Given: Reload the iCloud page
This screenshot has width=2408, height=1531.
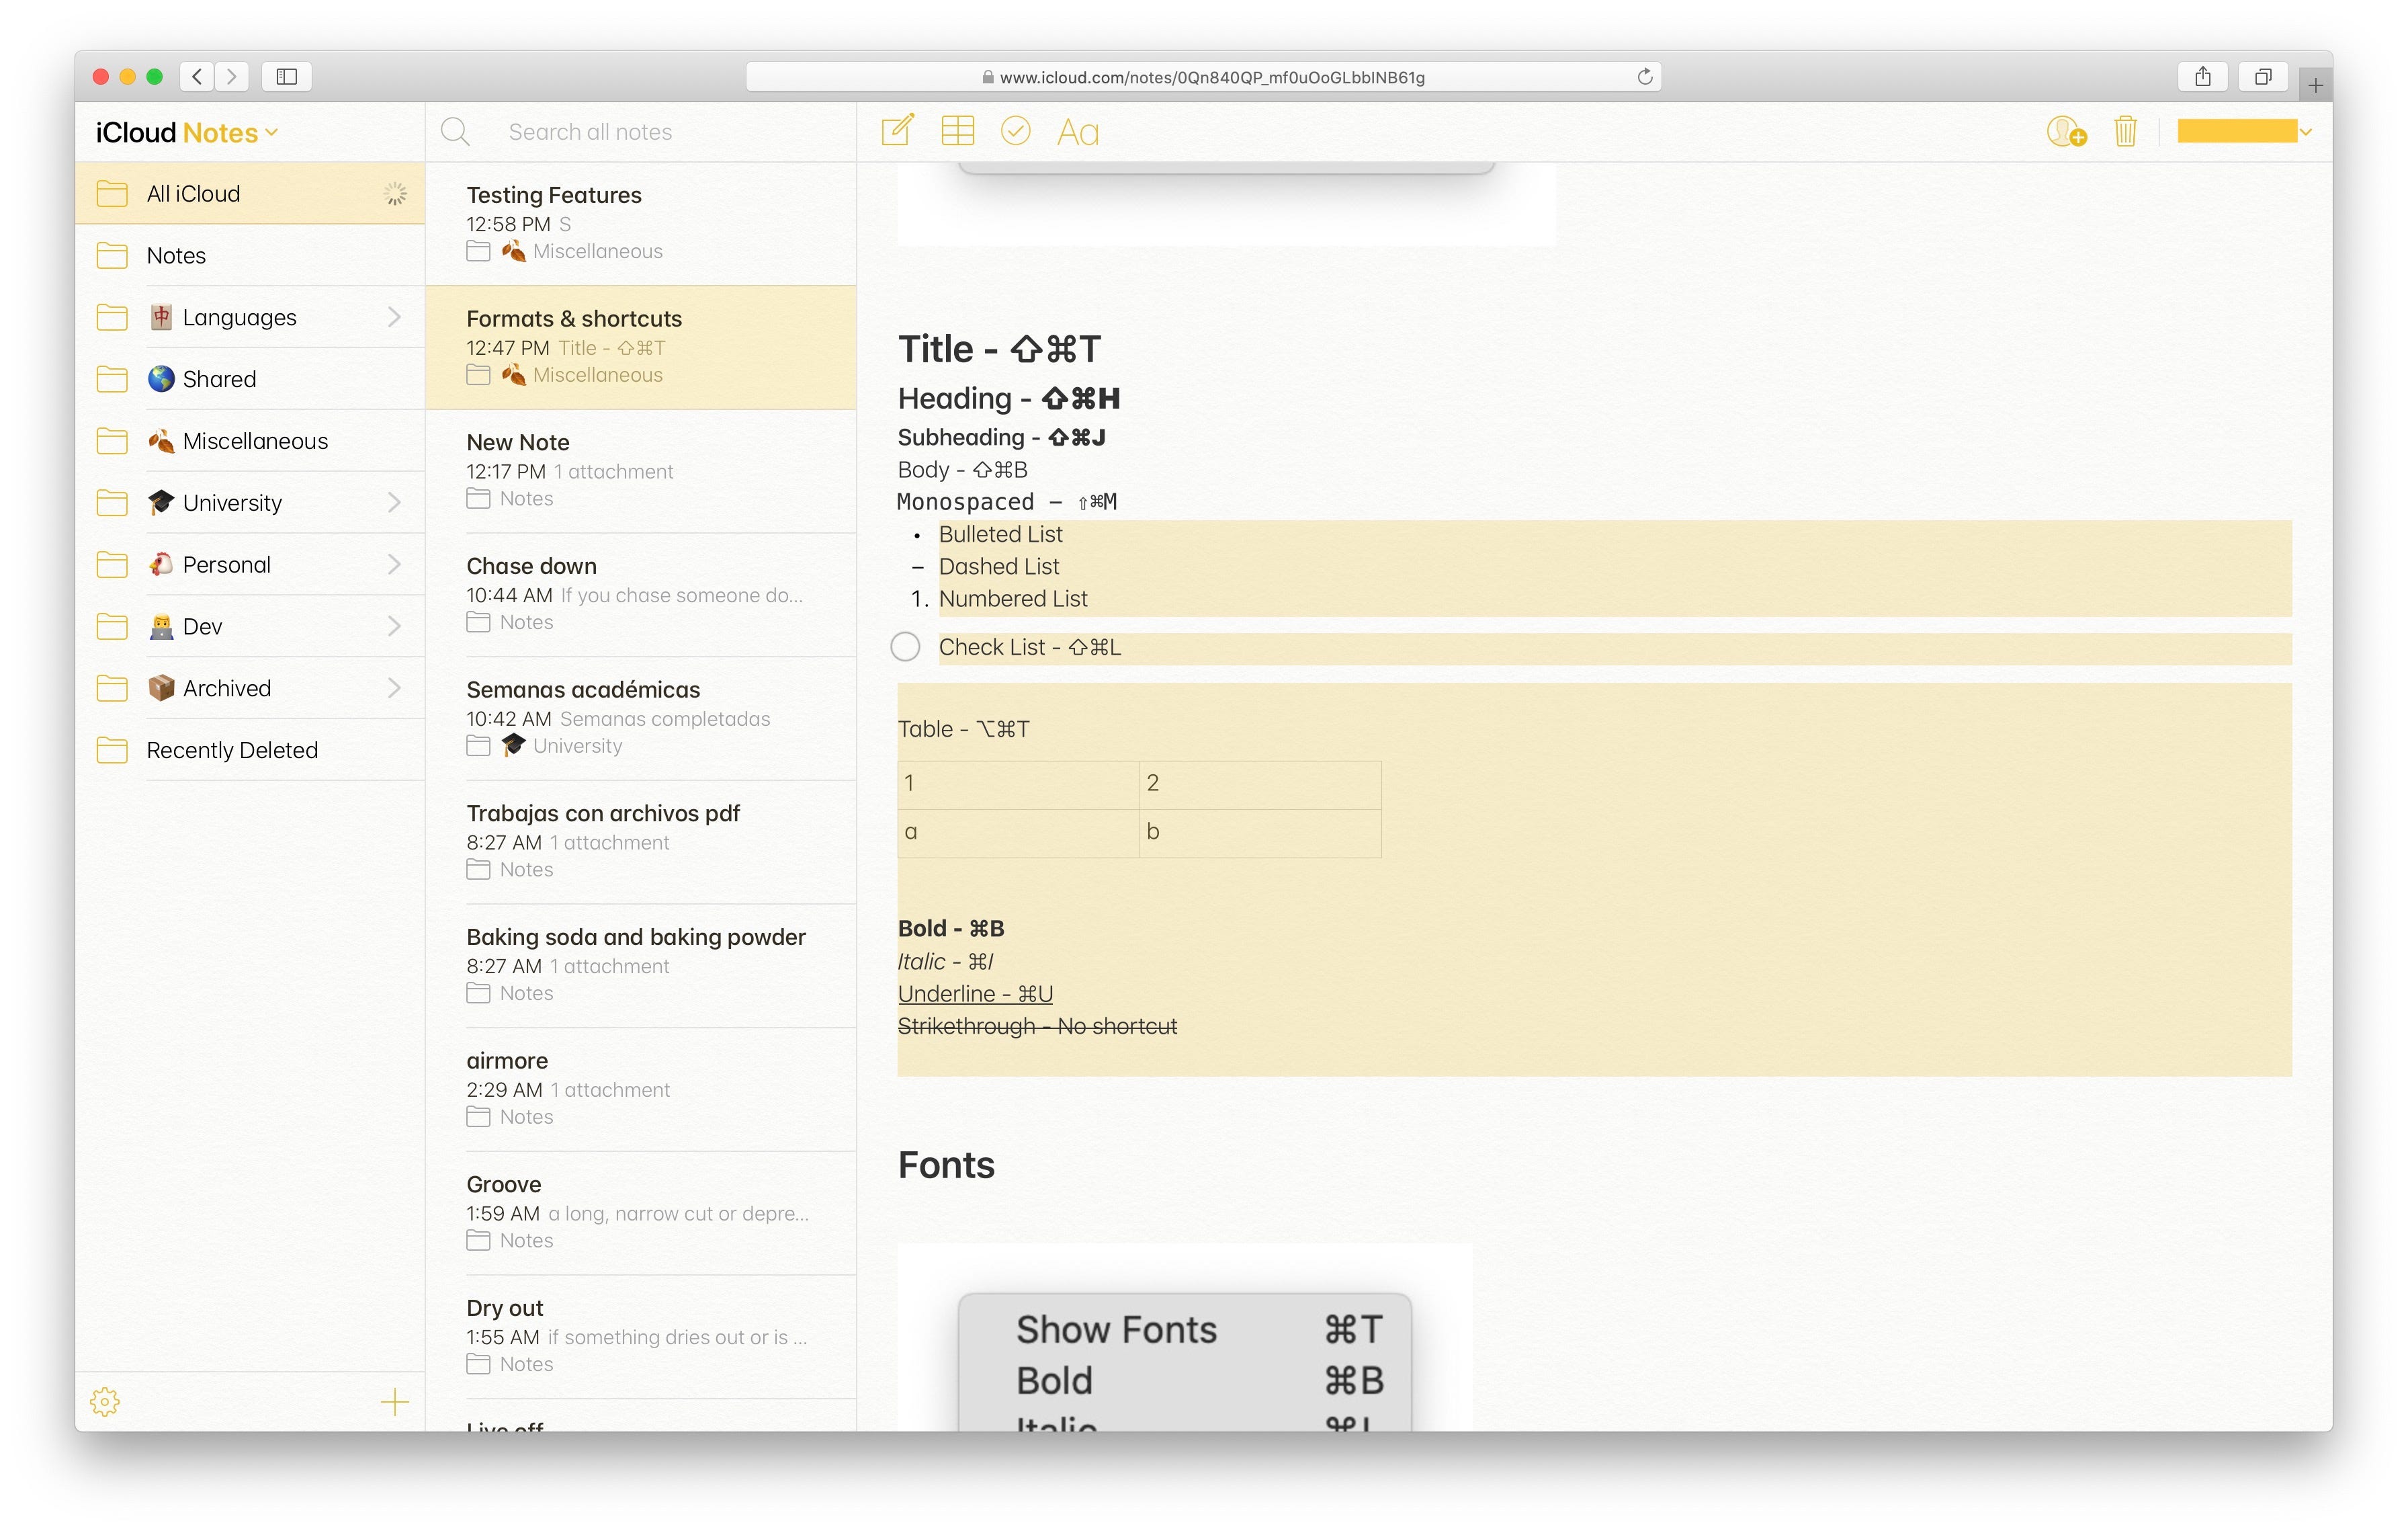Looking at the screenshot, I should (x=1644, y=77).
